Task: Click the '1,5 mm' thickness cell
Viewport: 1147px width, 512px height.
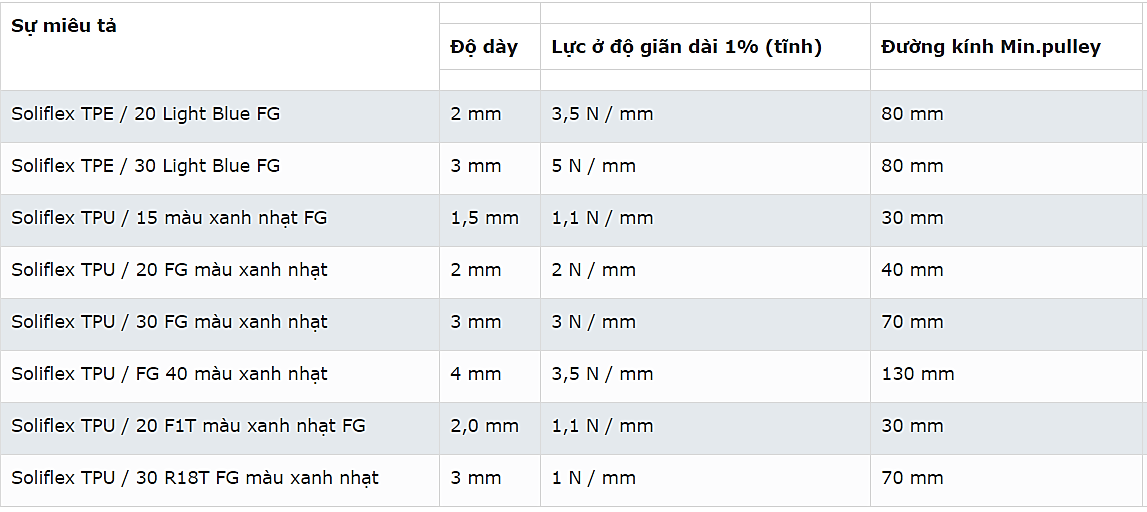Action: pos(484,218)
